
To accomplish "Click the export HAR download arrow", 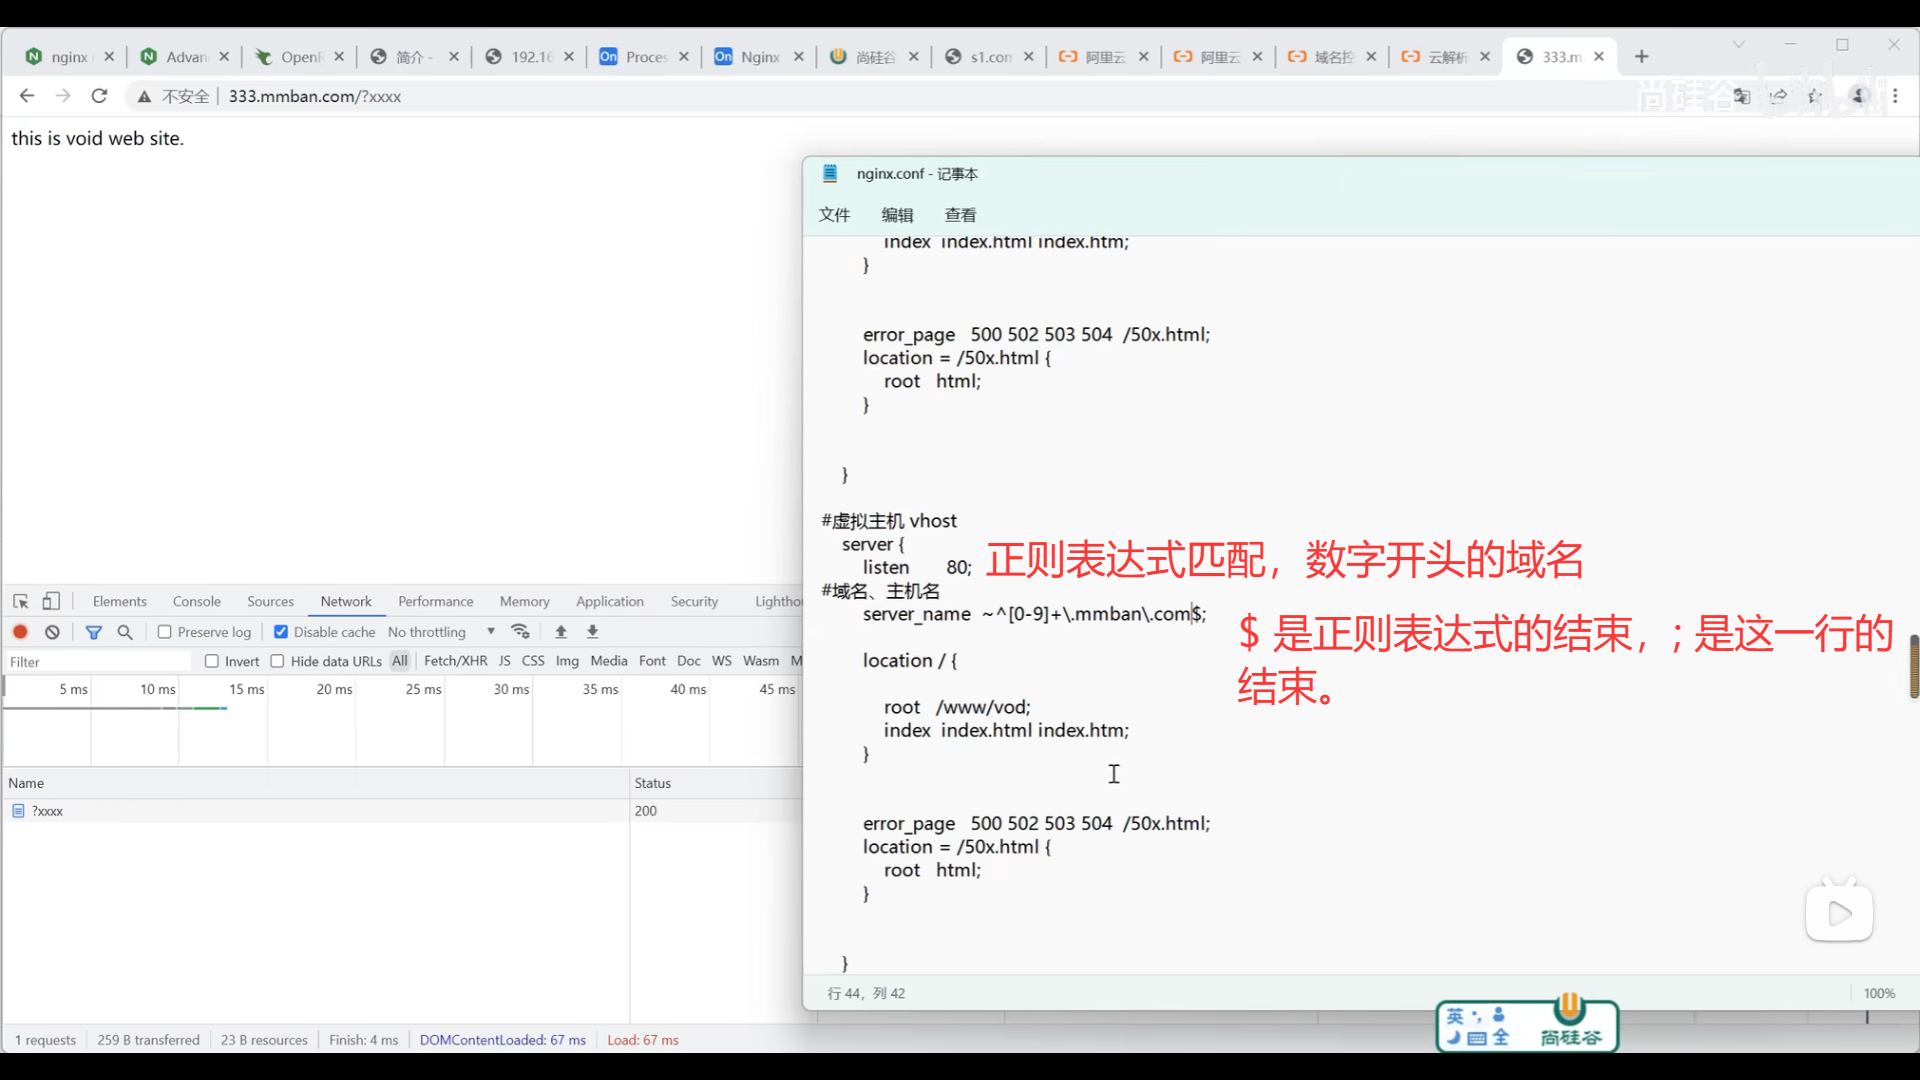I will 593,632.
